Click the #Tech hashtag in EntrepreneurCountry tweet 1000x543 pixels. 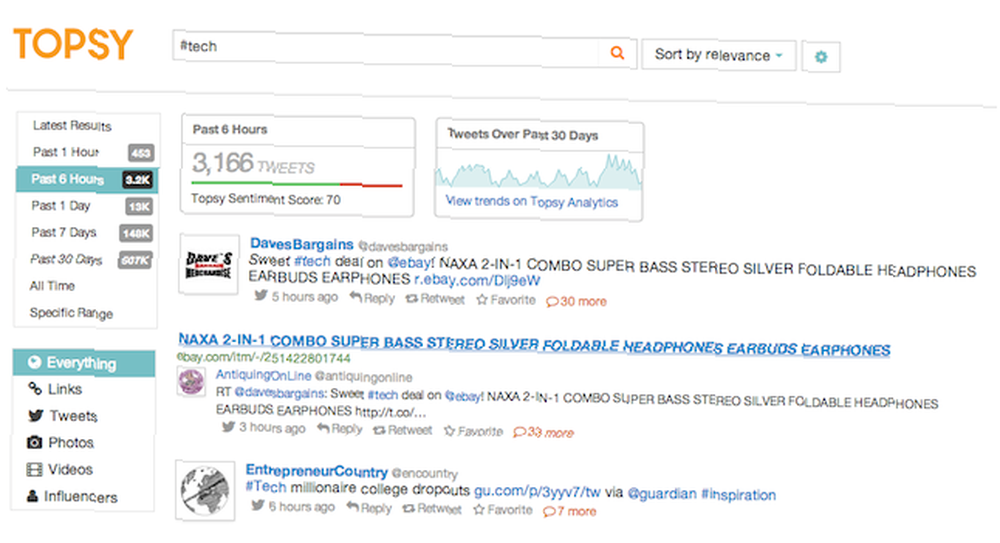click(266, 487)
